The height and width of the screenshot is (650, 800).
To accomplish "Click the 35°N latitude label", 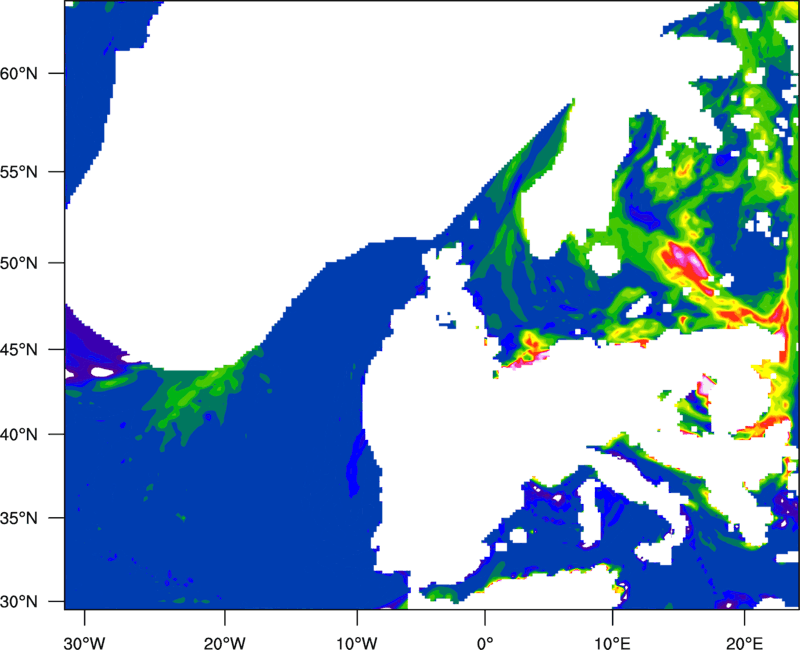I will tap(19, 518).
